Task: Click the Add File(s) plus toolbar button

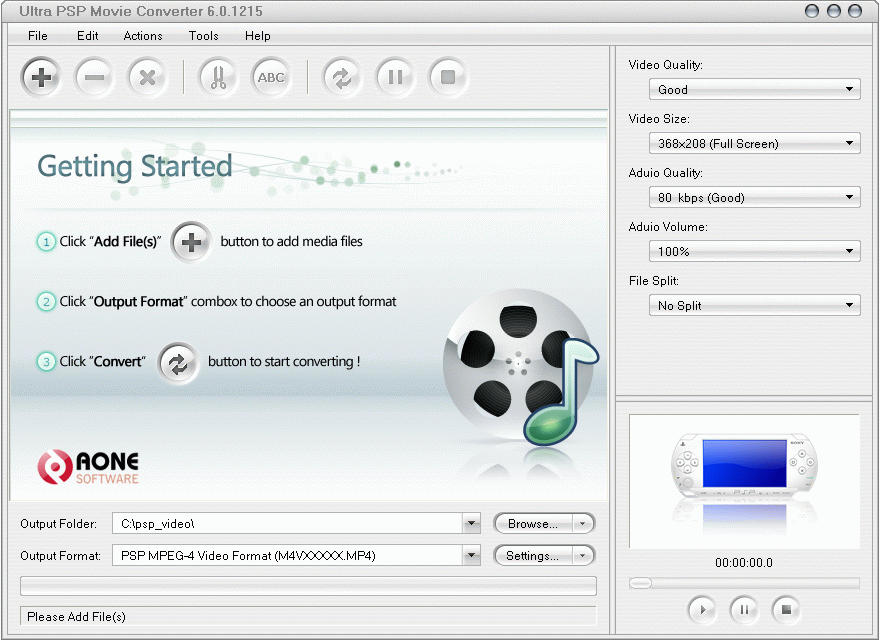Action: (x=41, y=77)
